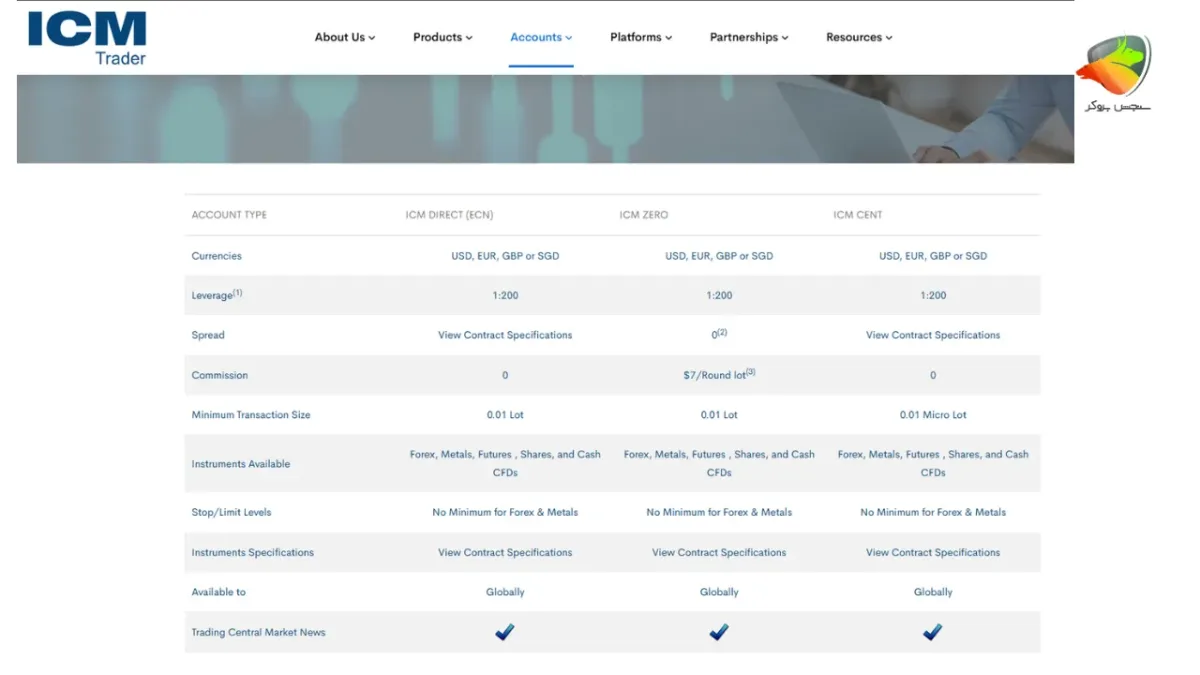Viewport: 1200px width, 675px height.
Task: Open ICM CENT Spread View Contract Specifications
Action: [x=933, y=335]
